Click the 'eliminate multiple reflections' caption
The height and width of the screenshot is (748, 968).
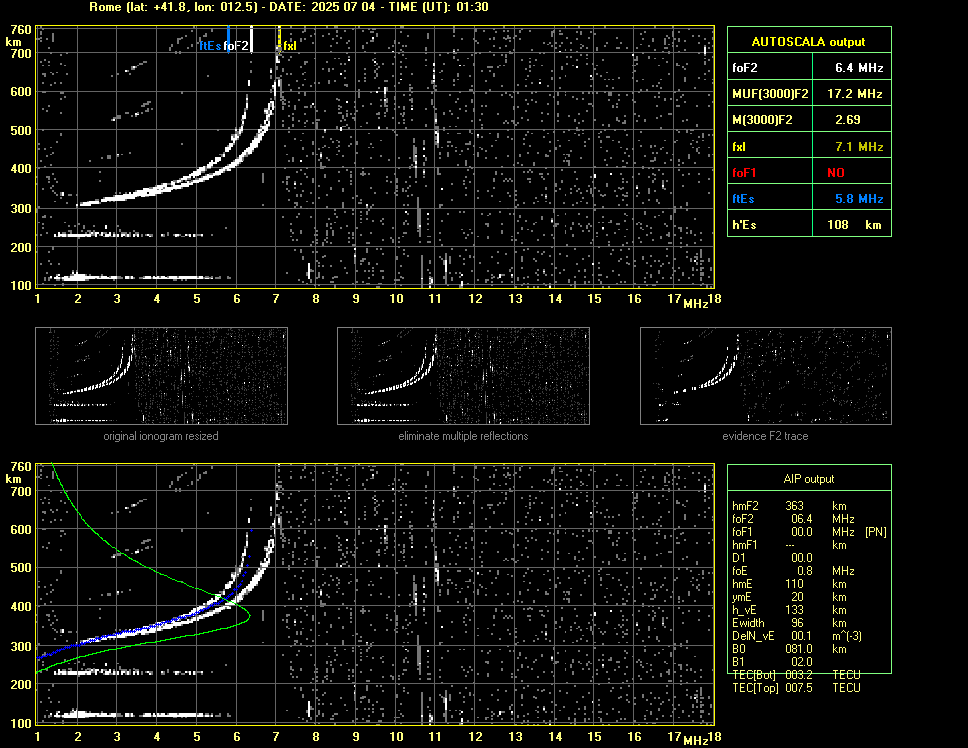(x=463, y=436)
